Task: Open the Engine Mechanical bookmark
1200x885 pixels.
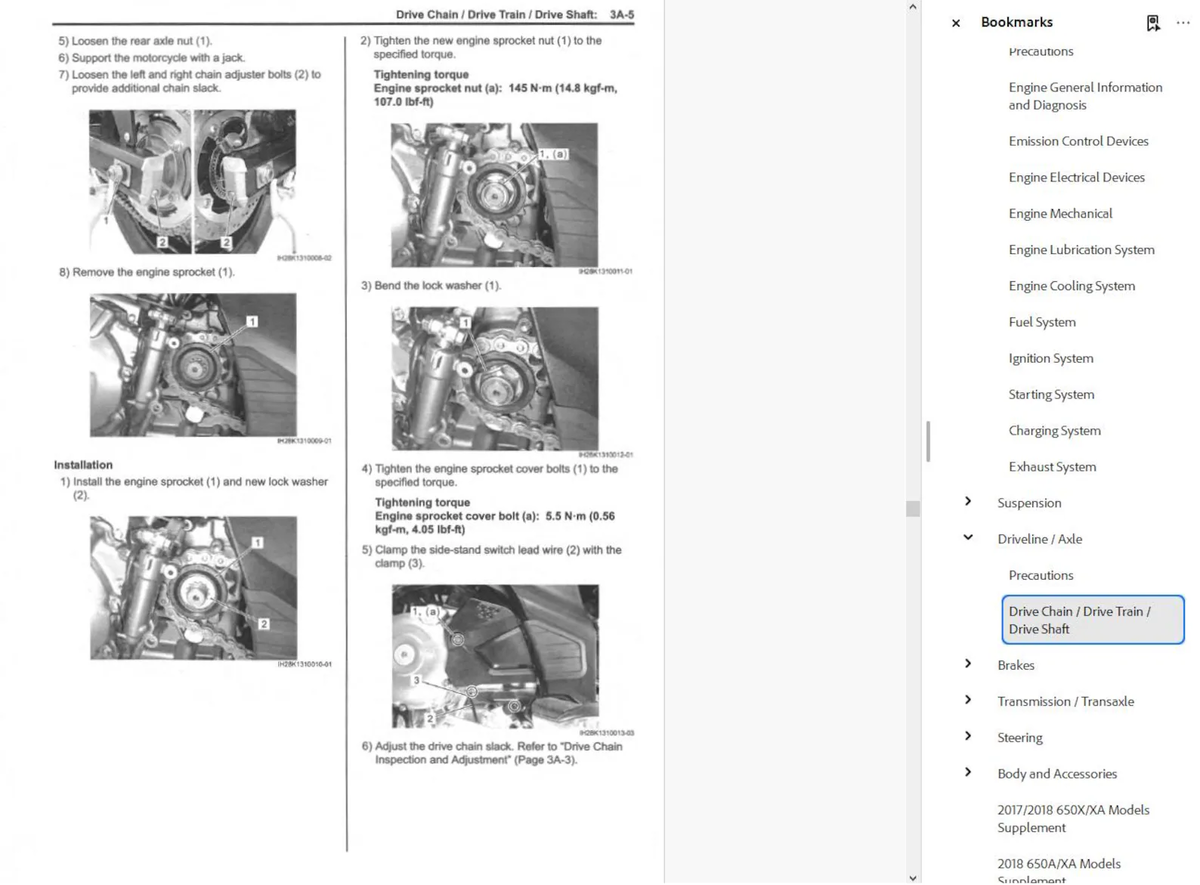Action: 1060,214
